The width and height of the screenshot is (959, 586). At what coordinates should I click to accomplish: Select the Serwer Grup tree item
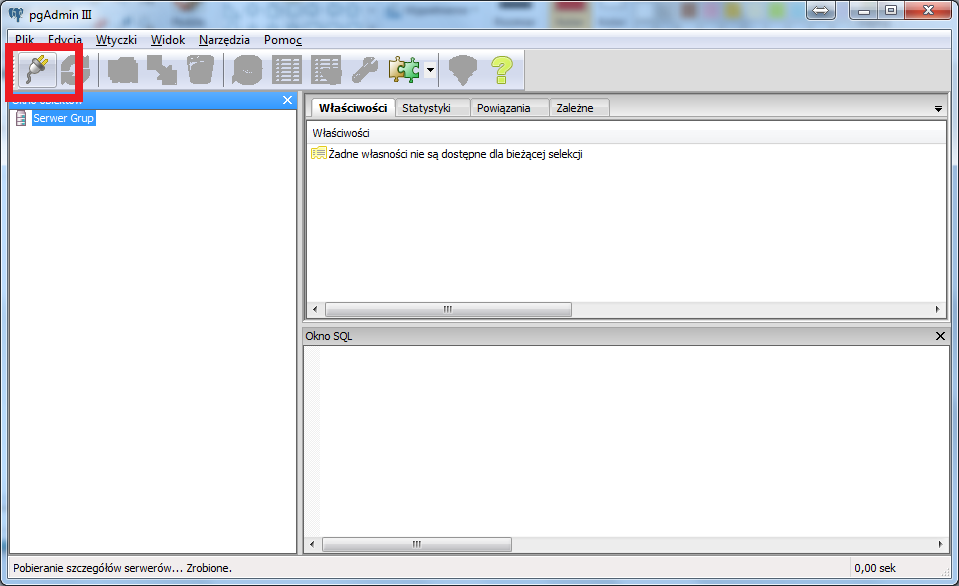coord(64,118)
